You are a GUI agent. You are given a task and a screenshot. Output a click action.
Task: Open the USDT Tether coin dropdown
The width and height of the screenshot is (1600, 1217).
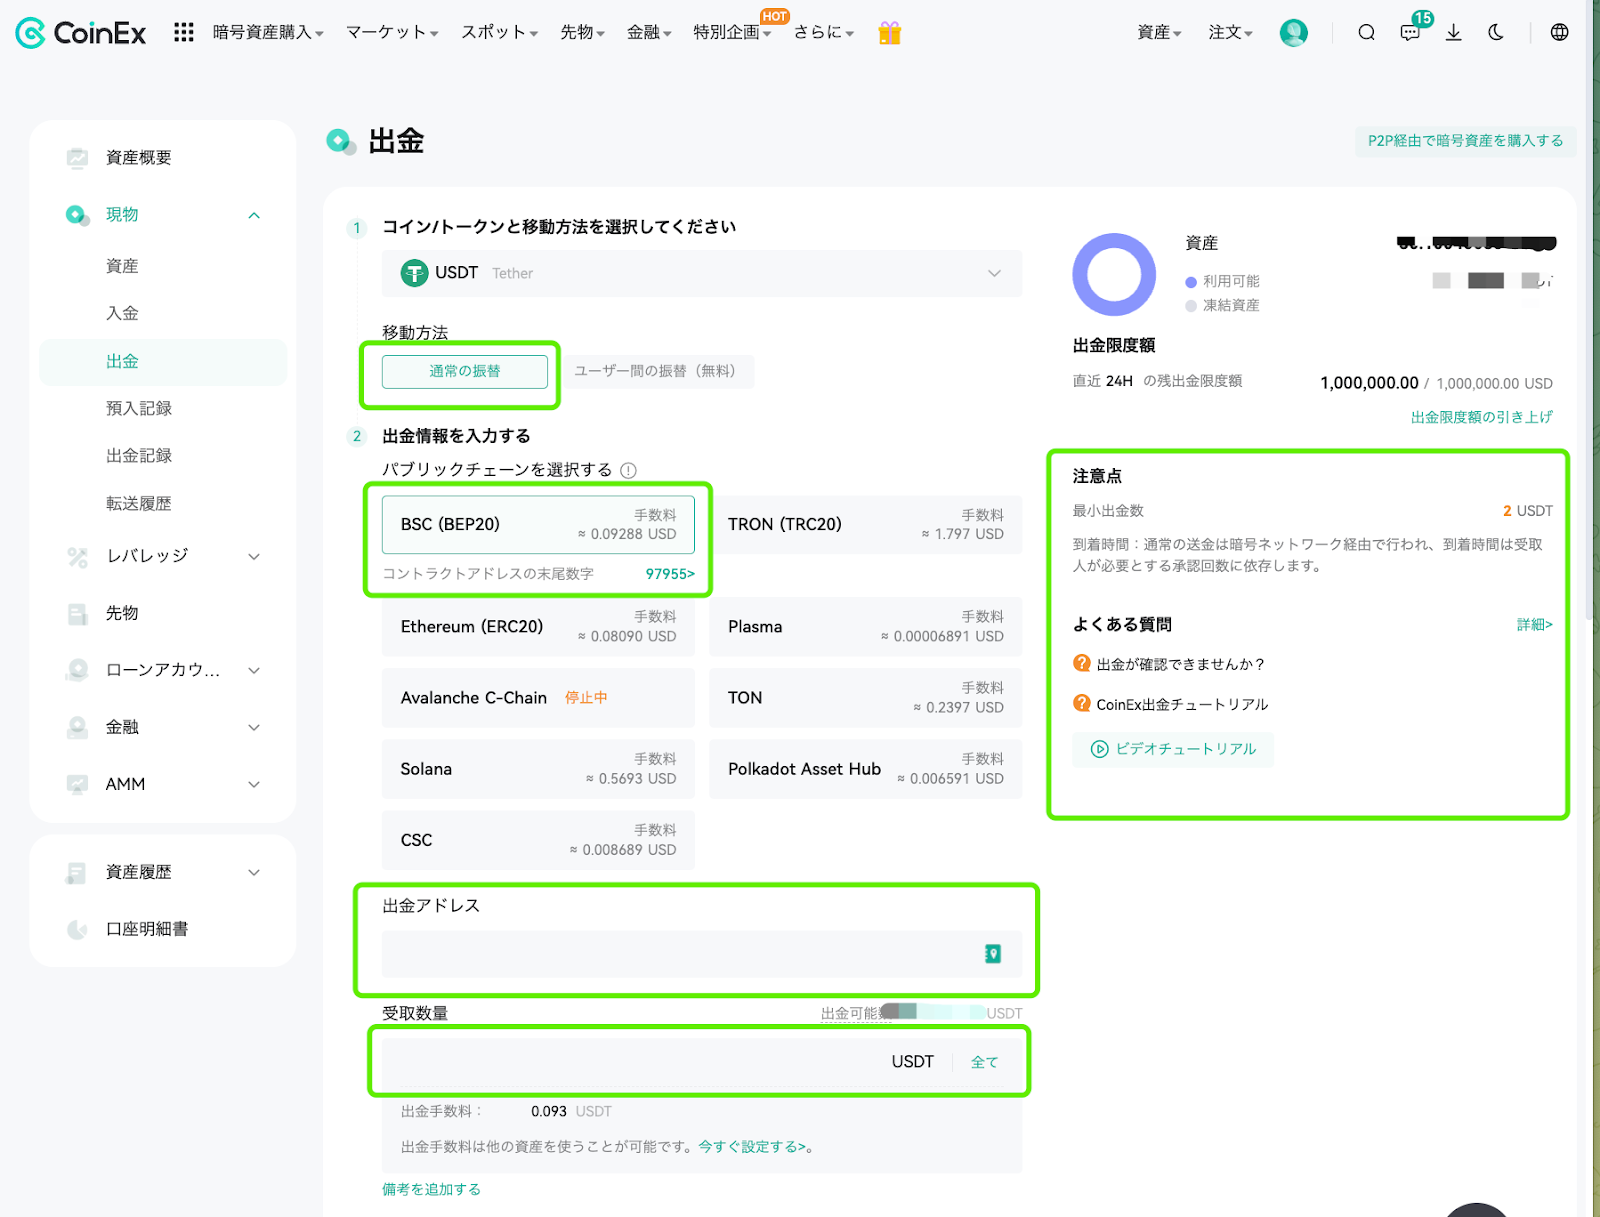pyautogui.click(x=702, y=273)
